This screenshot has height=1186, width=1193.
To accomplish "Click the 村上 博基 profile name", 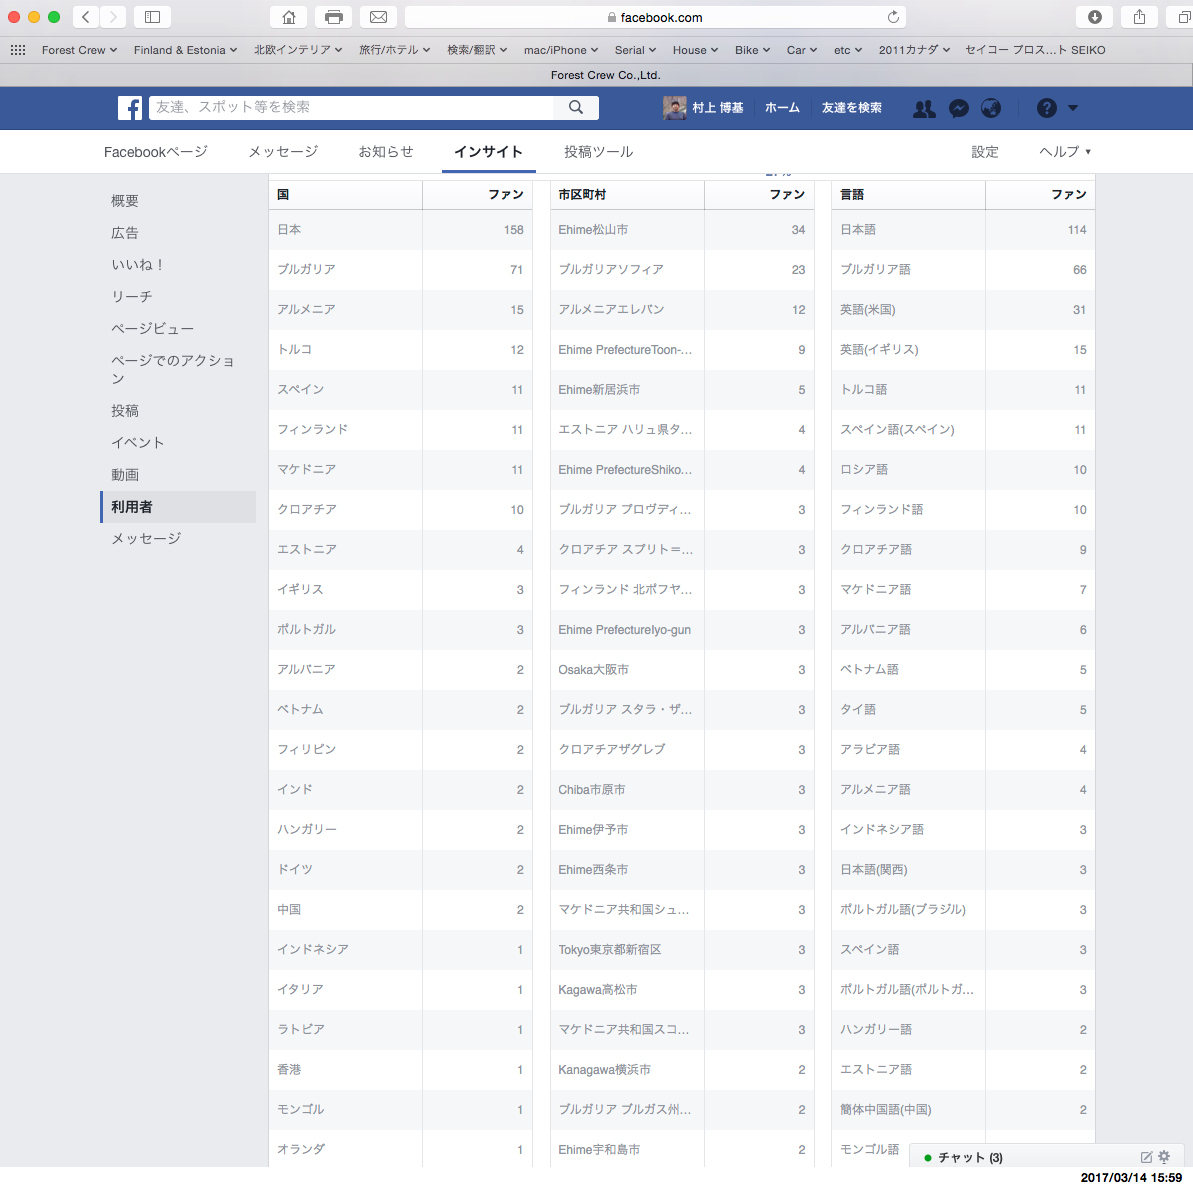I will tap(717, 108).
